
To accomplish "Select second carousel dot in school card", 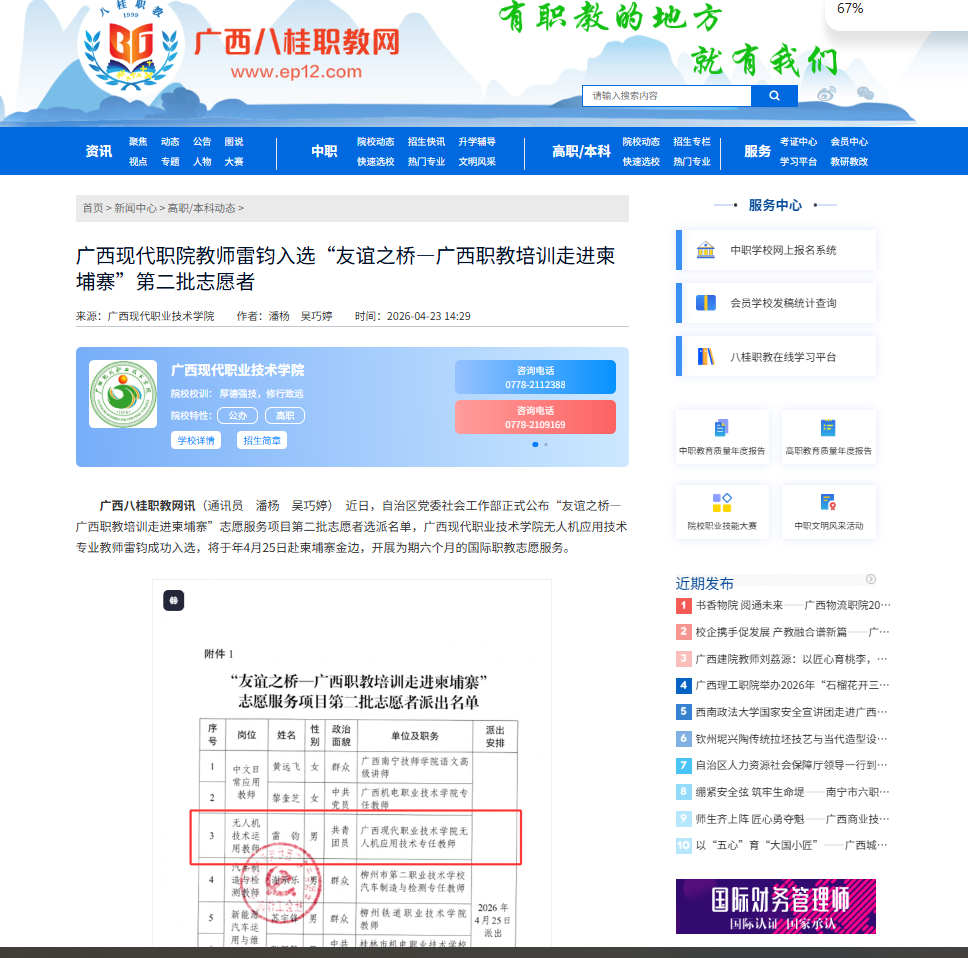I will pos(546,444).
